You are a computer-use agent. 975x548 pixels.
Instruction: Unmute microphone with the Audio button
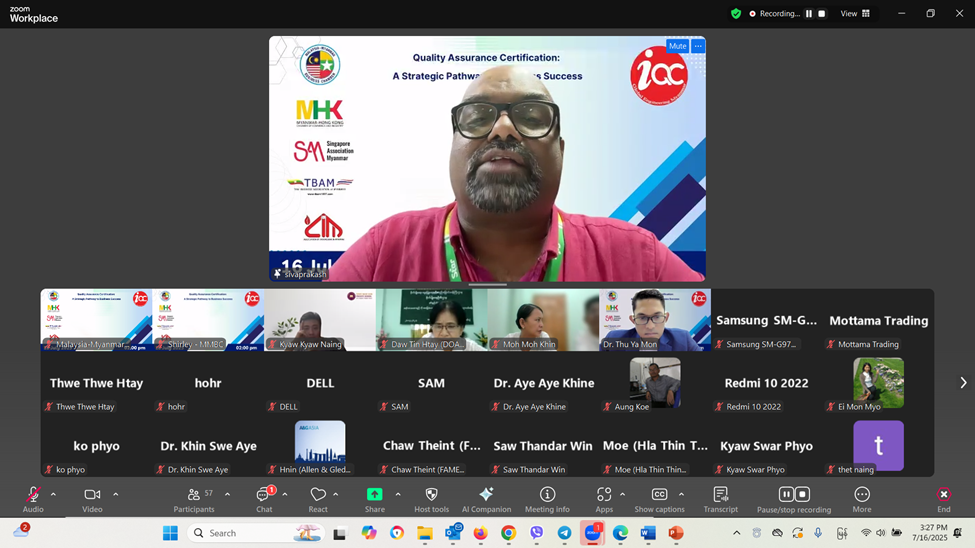click(33, 495)
